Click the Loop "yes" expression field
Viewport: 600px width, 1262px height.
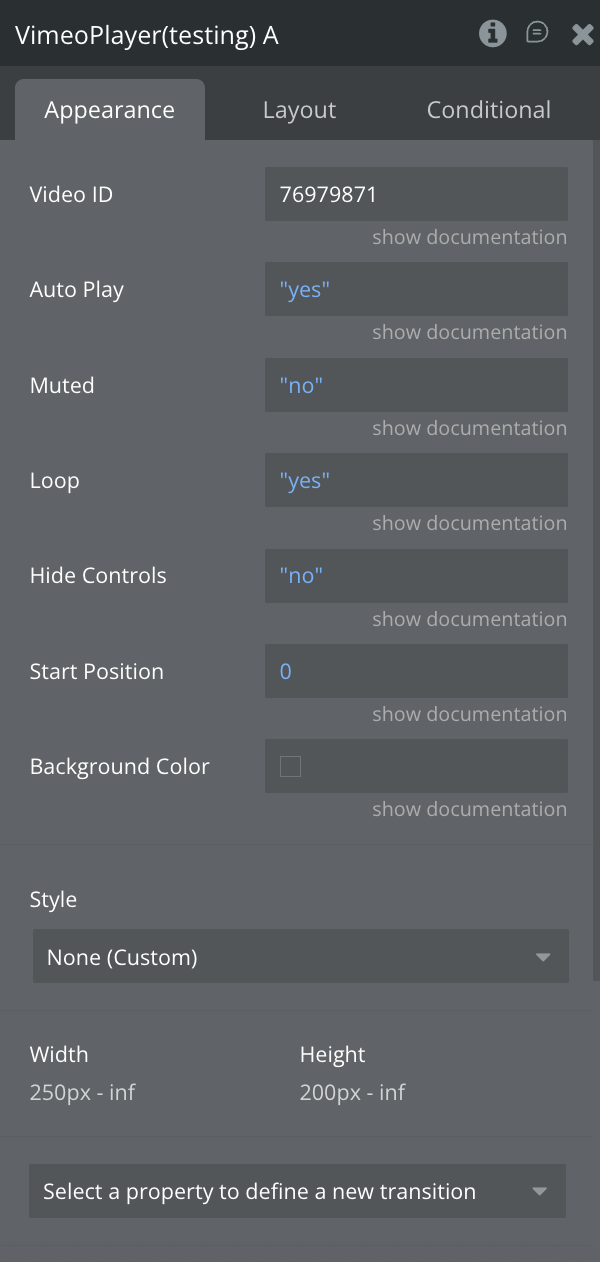pyautogui.click(x=416, y=481)
